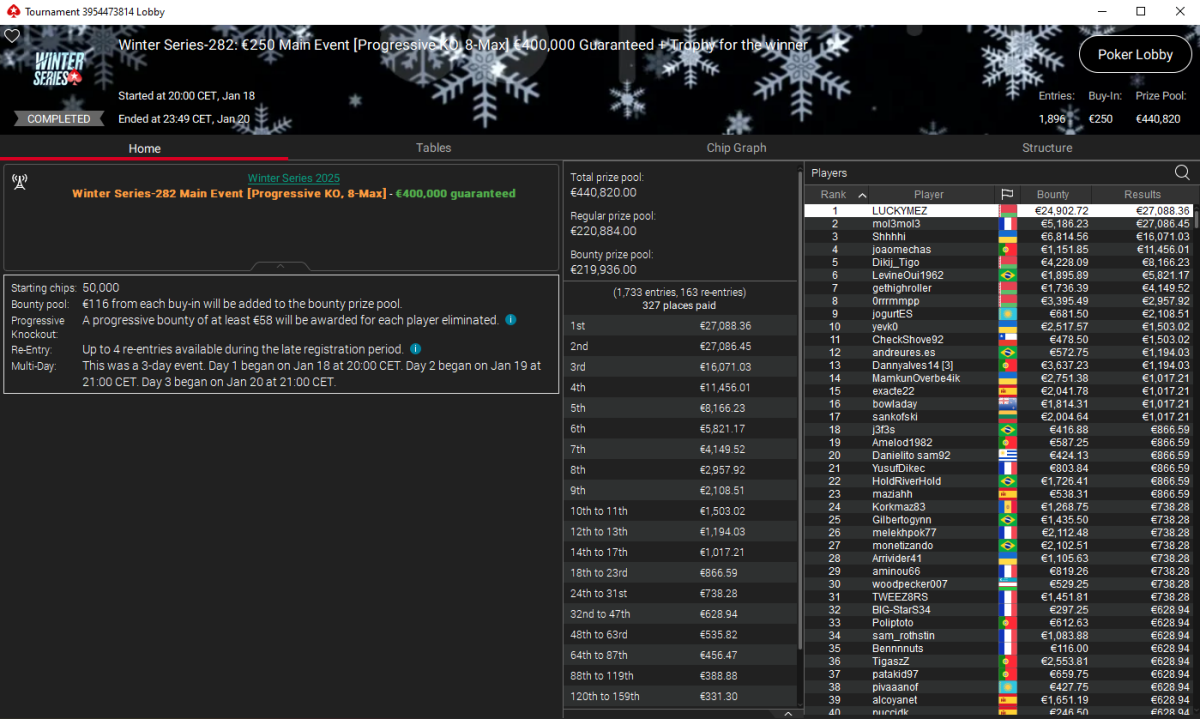The width and height of the screenshot is (1200, 719).
Task: Click the broadcast antenna icon
Action: [x=19, y=181]
